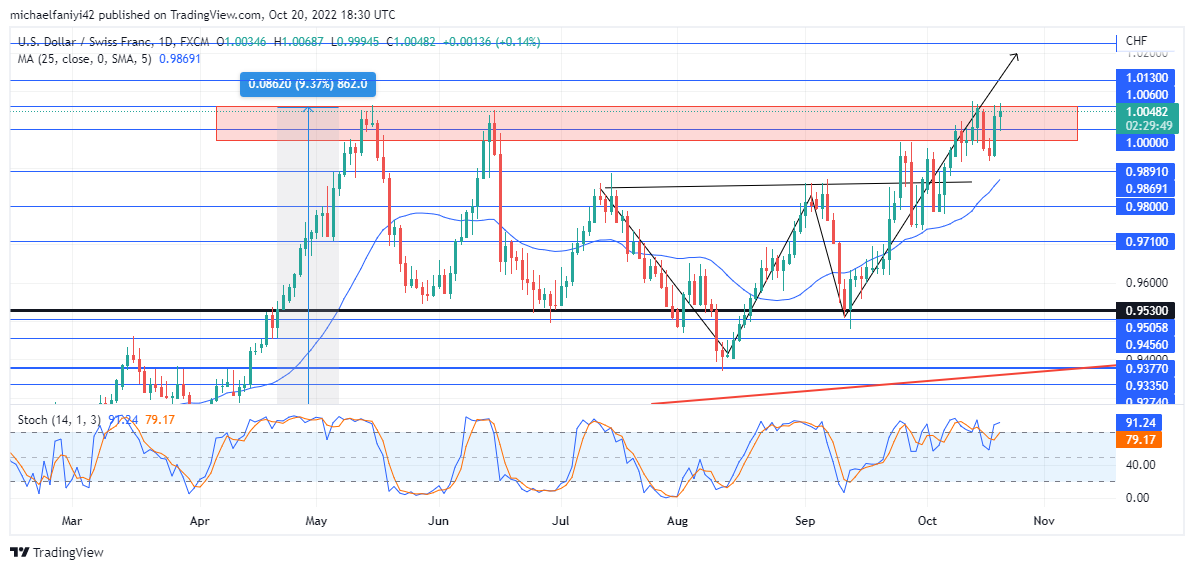This screenshot has height=570, width=1194.
Task: Select the 1.00000 price label
Action: 1147,142
